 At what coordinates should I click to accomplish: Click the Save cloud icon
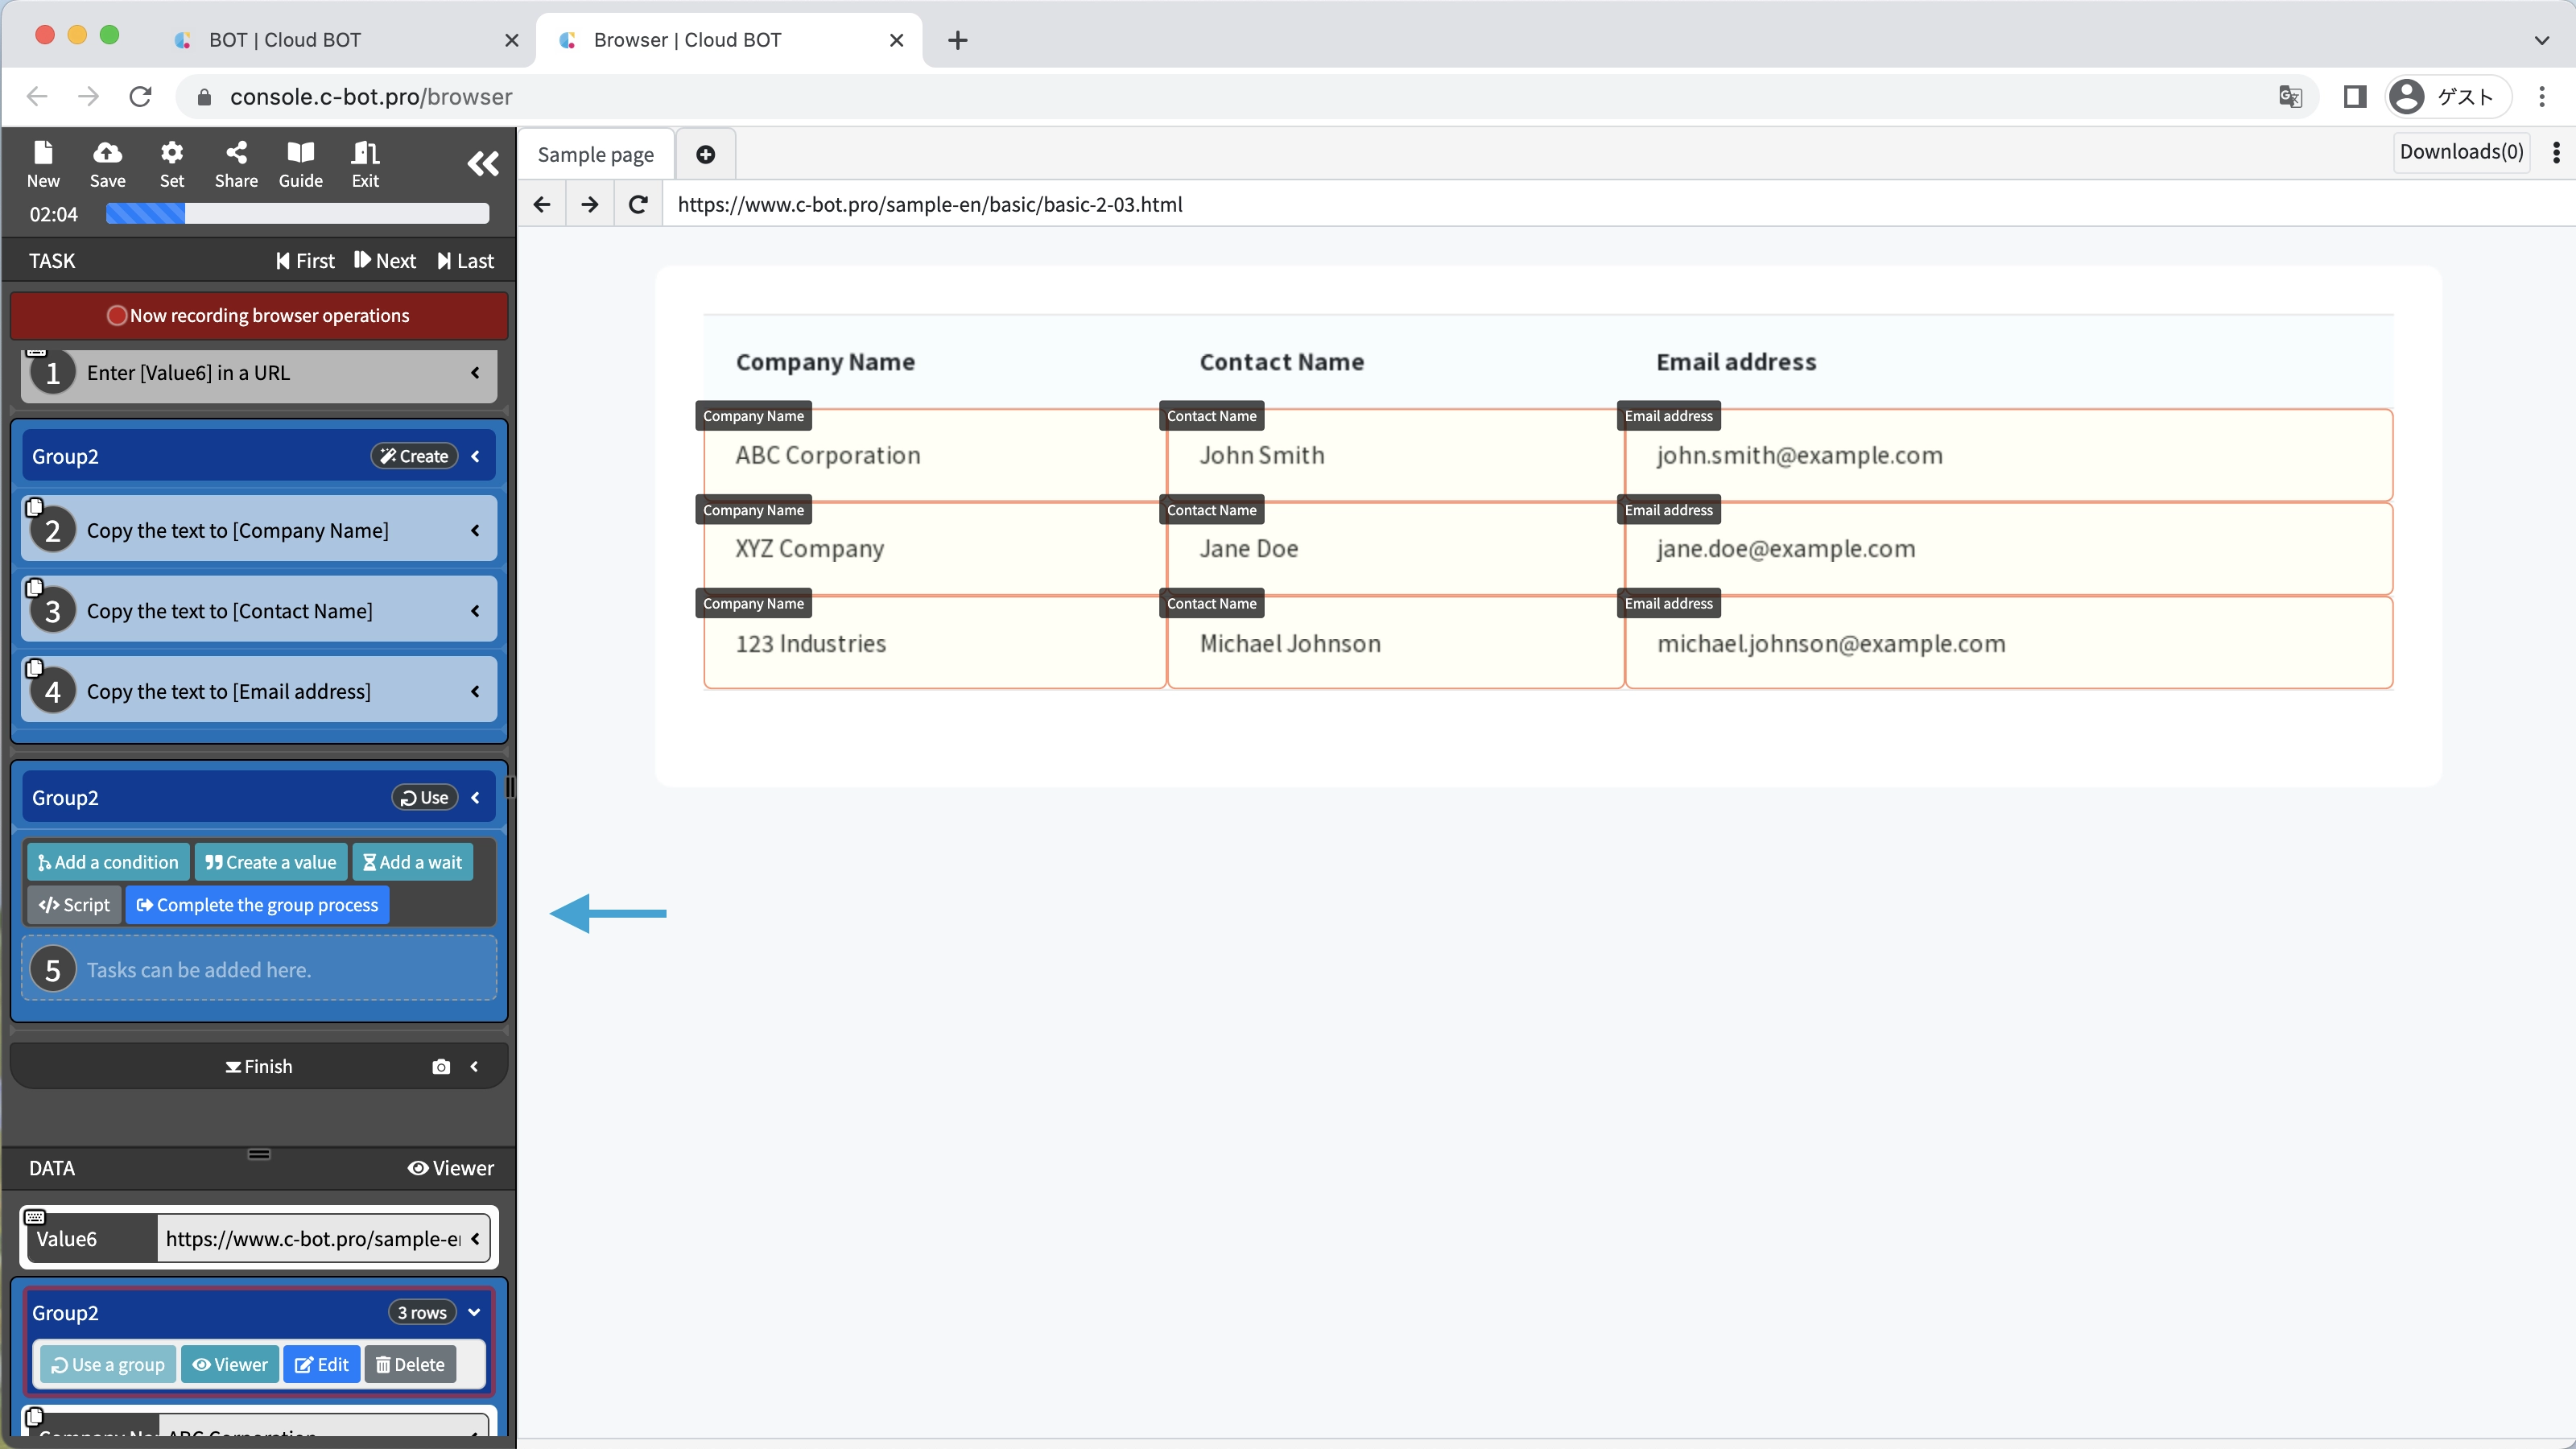tap(107, 164)
